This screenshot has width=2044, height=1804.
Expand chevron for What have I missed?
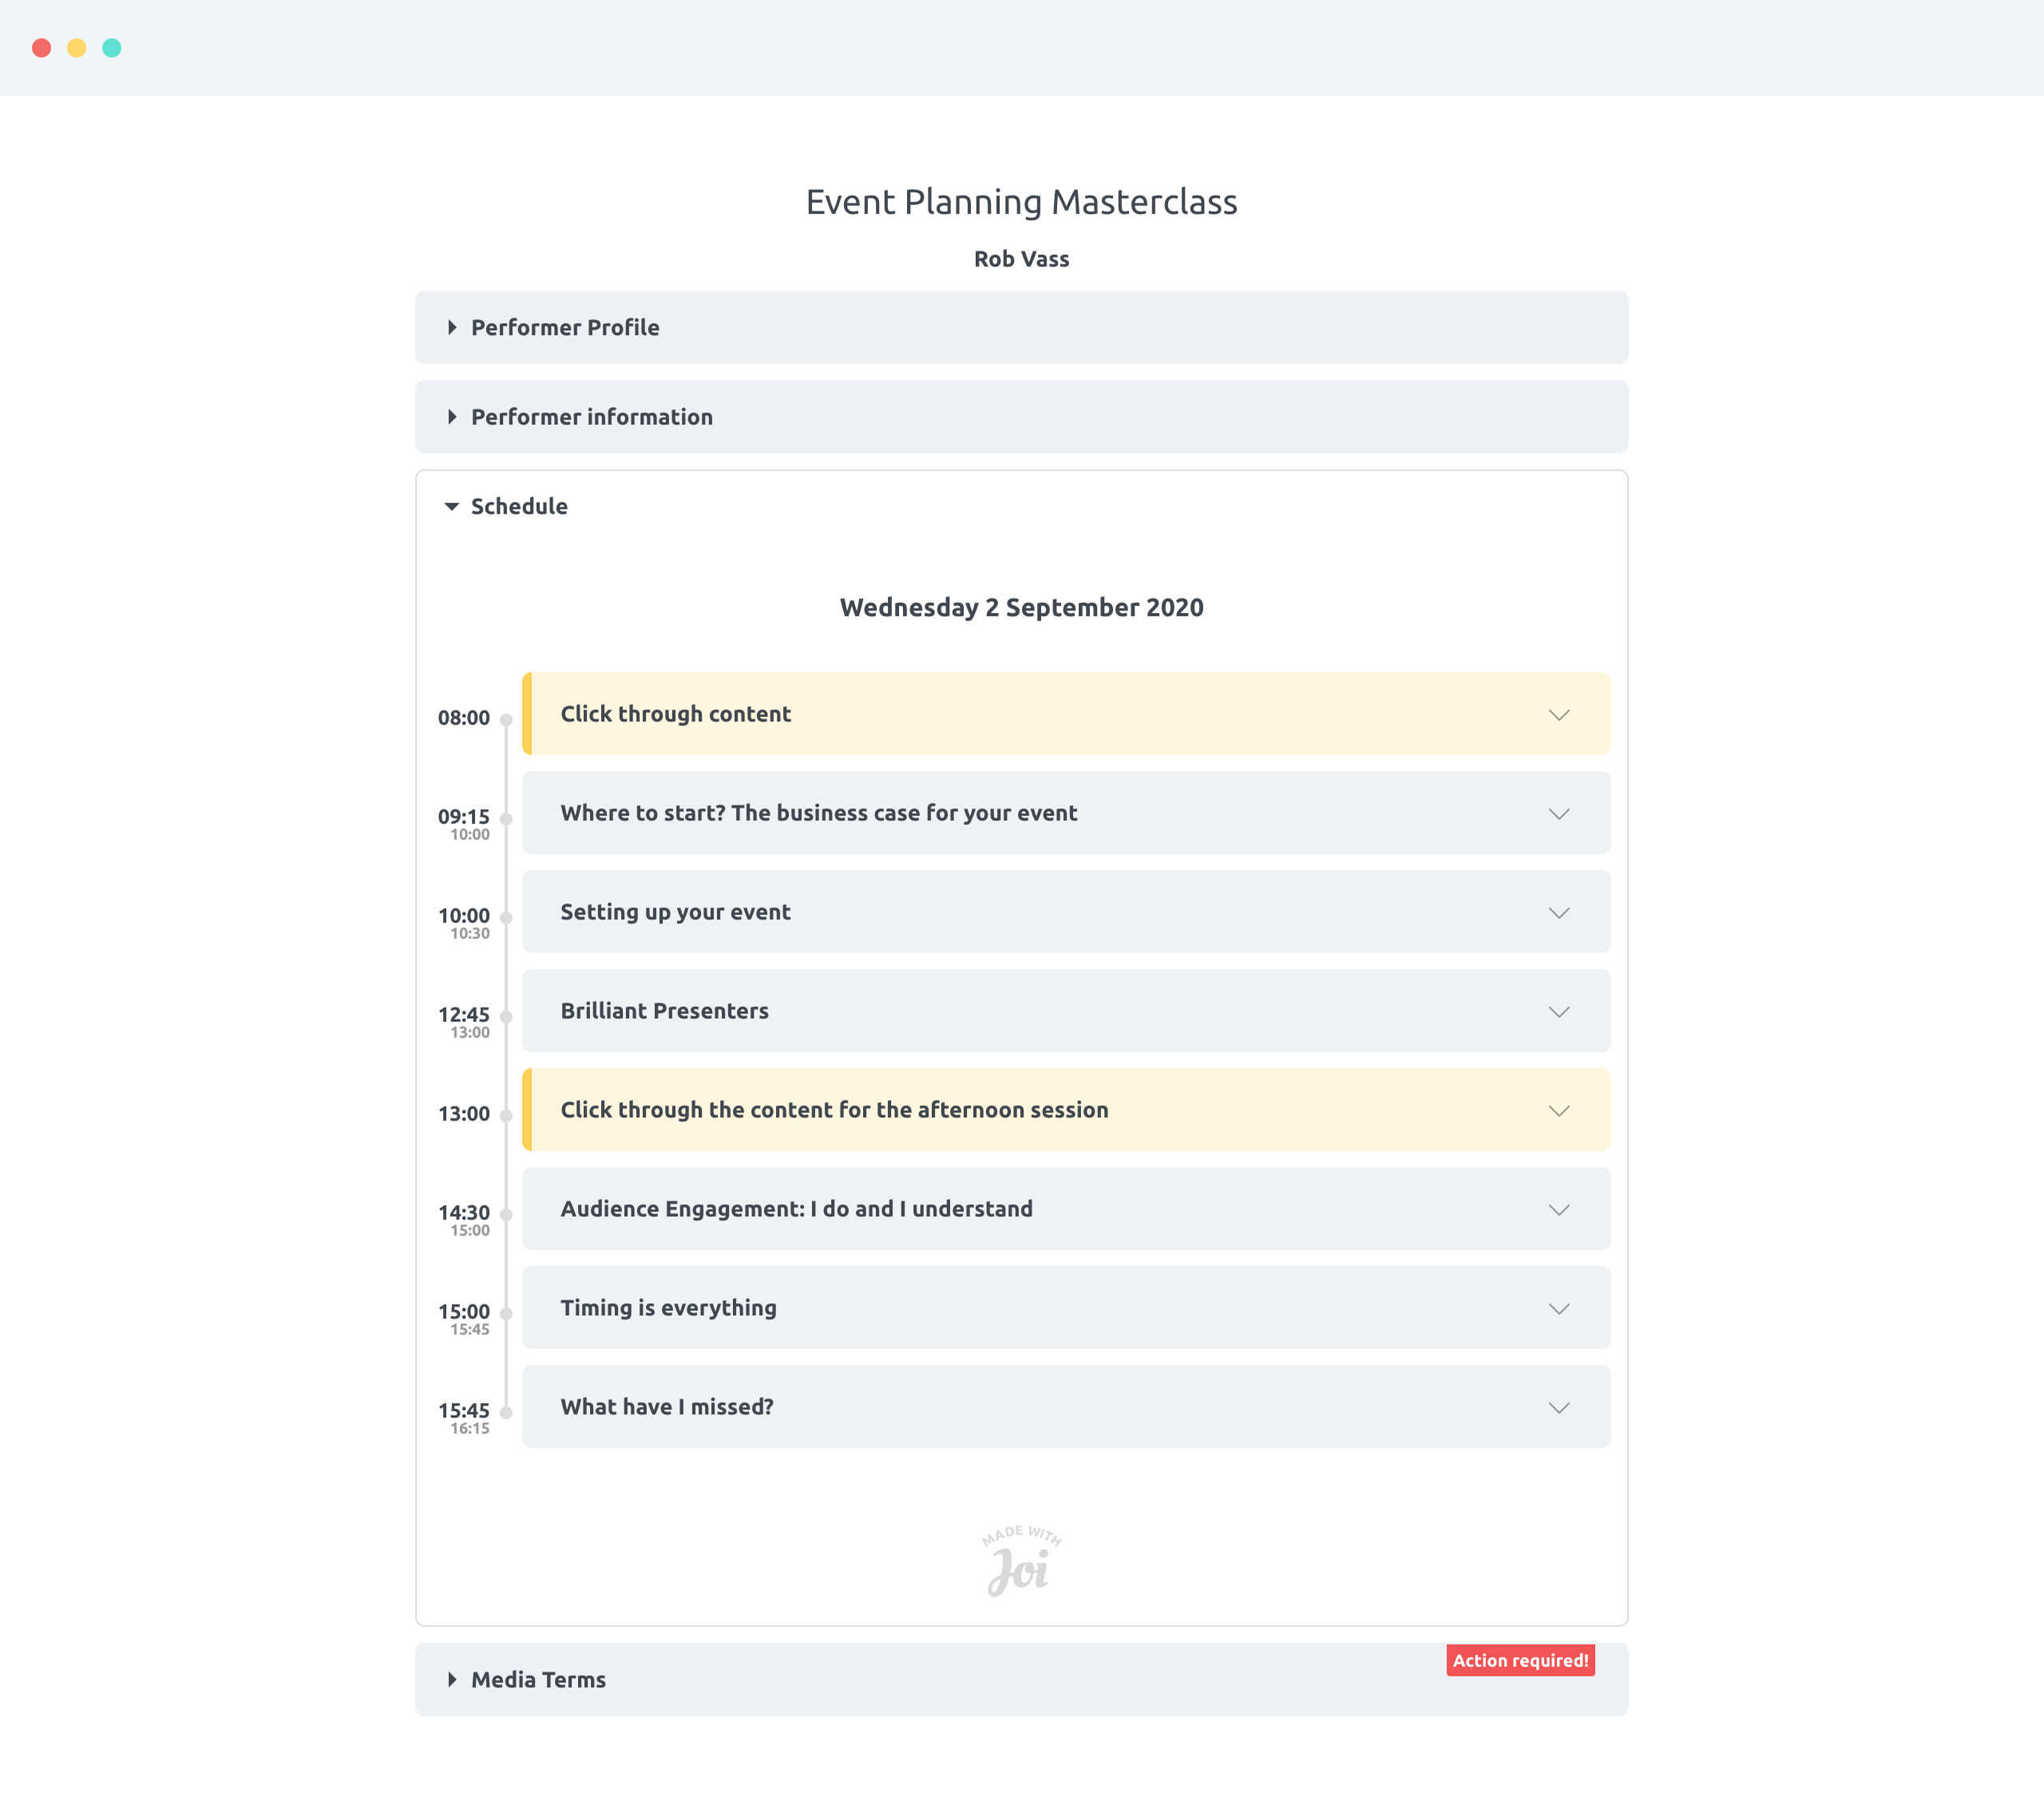point(1558,1408)
